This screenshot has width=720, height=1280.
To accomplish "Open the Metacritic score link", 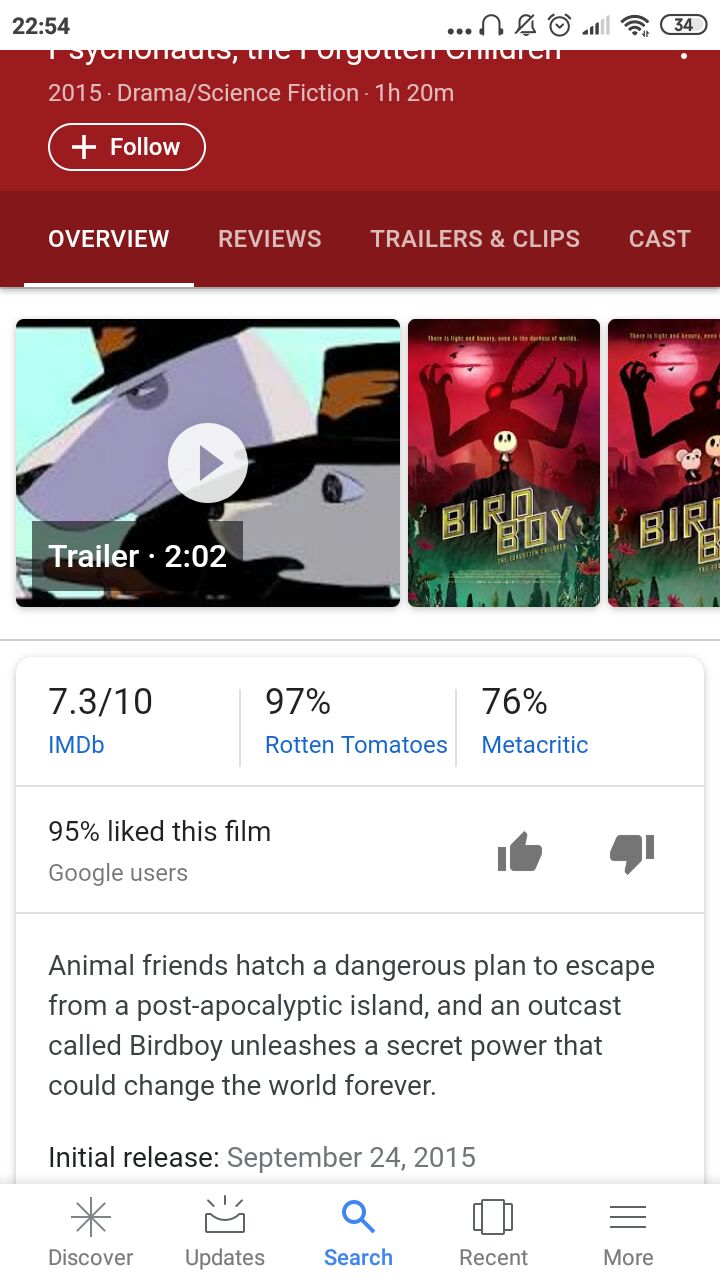I will [535, 745].
